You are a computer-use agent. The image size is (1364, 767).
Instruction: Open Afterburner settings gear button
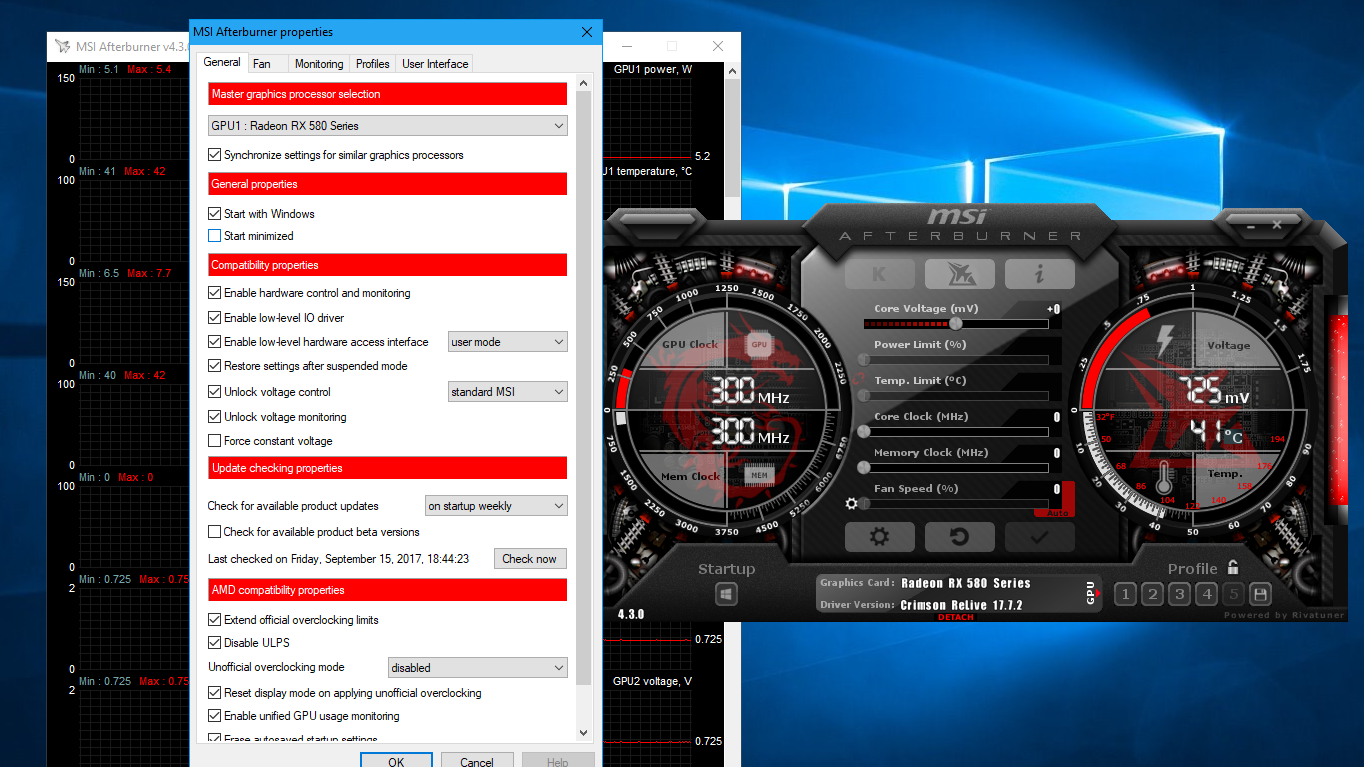tap(879, 537)
